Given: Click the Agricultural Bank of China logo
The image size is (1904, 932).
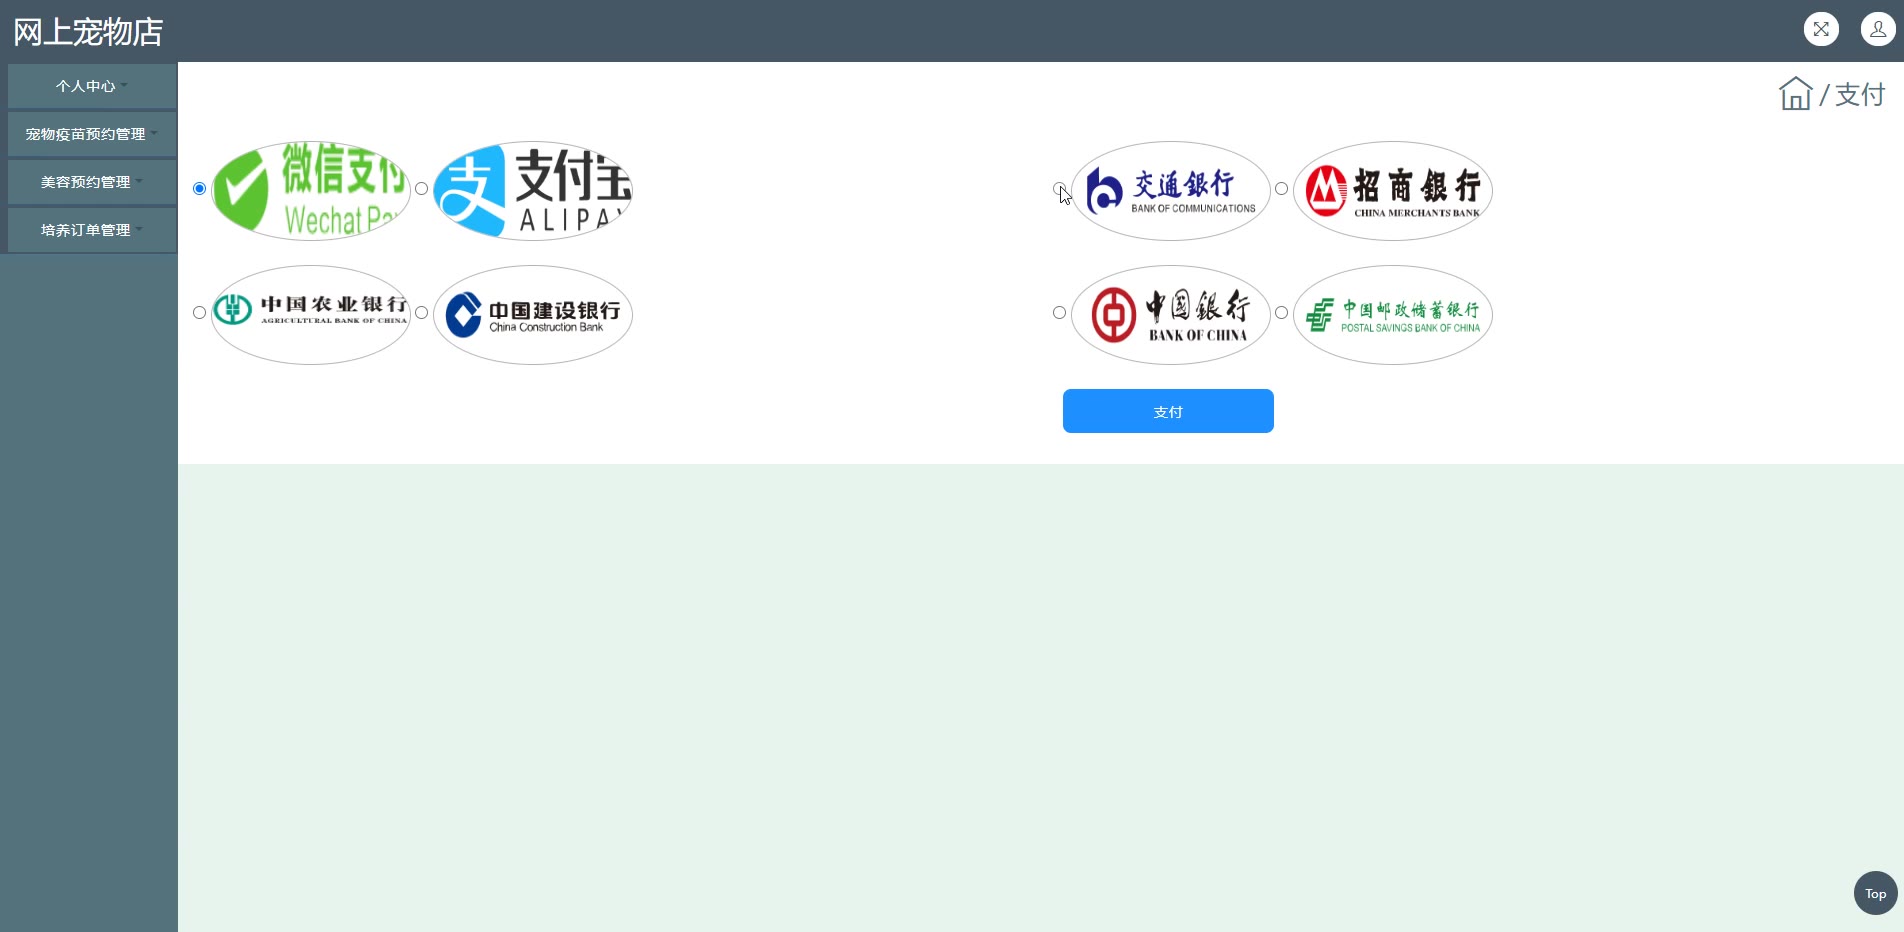Looking at the screenshot, I should tap(311, 314).
